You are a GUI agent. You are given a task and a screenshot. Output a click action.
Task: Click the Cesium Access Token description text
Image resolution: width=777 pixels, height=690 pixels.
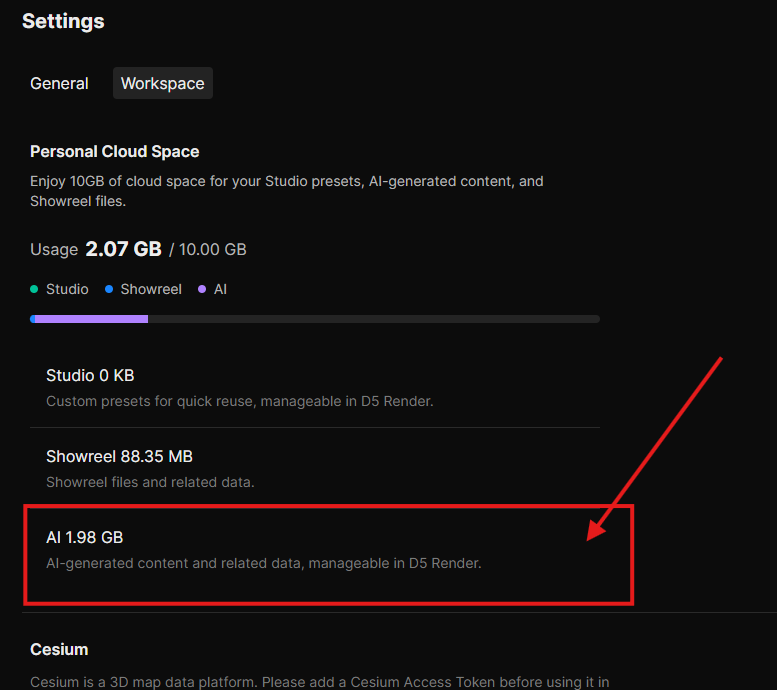click(x=320, y=682)
